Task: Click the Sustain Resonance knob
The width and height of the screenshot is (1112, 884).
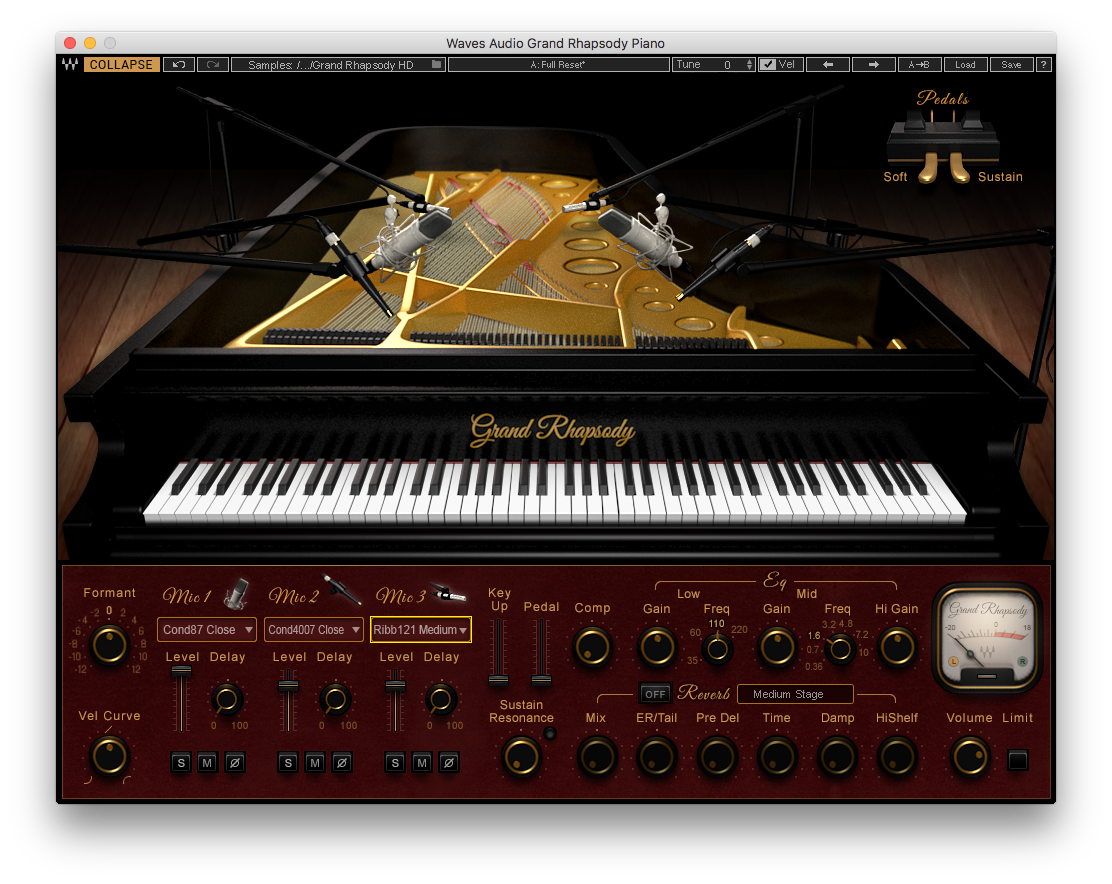Action: pyautogui.click(x=521, y=756)
